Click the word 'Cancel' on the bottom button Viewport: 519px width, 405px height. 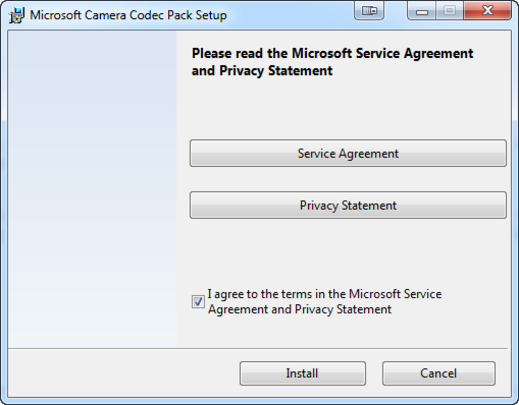tap(438, 373)
